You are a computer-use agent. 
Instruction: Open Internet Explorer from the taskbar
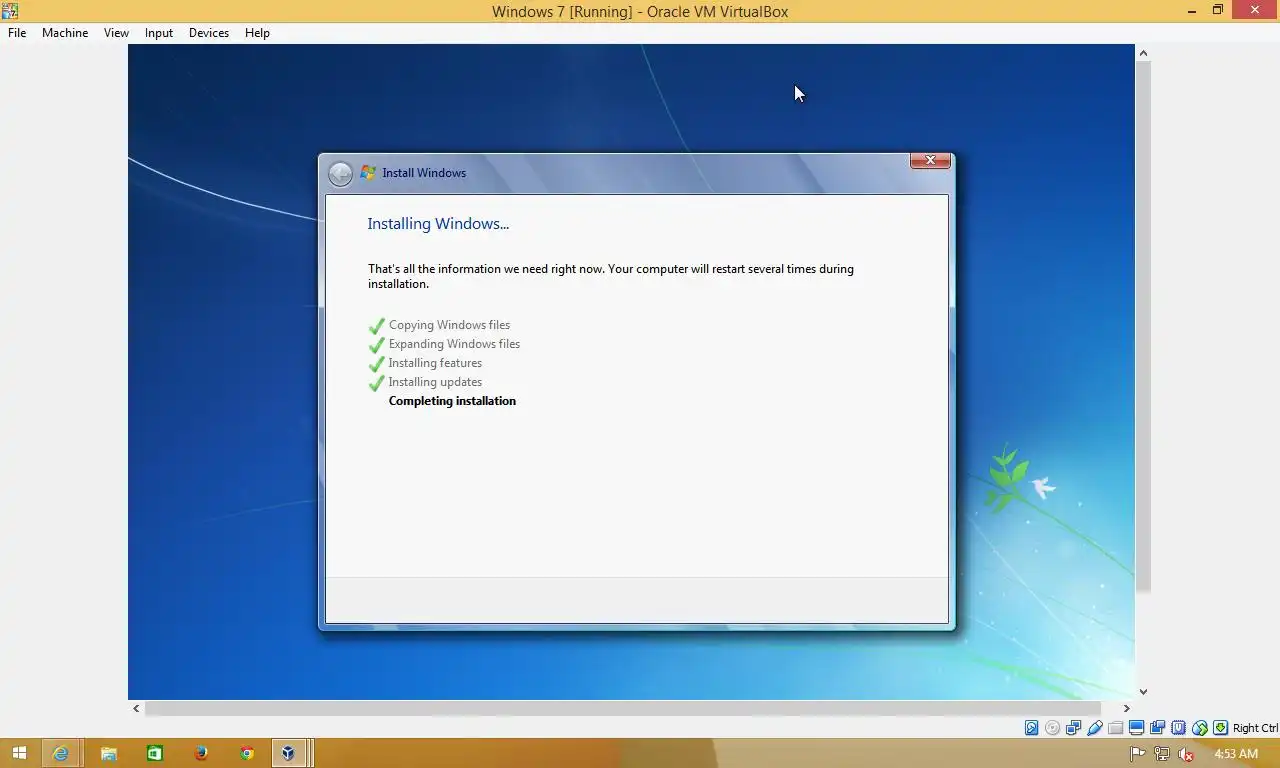tap(61, 753)
